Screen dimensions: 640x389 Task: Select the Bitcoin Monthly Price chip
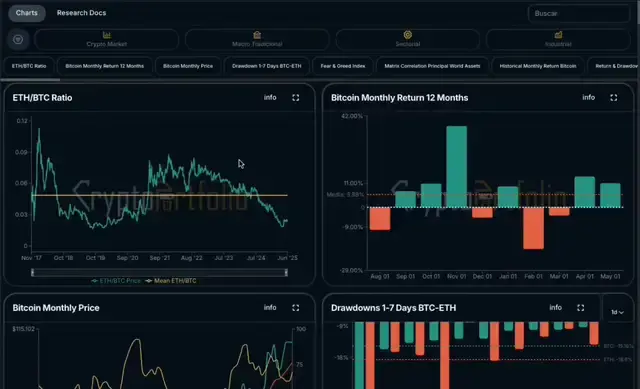(x=188, y=66)
